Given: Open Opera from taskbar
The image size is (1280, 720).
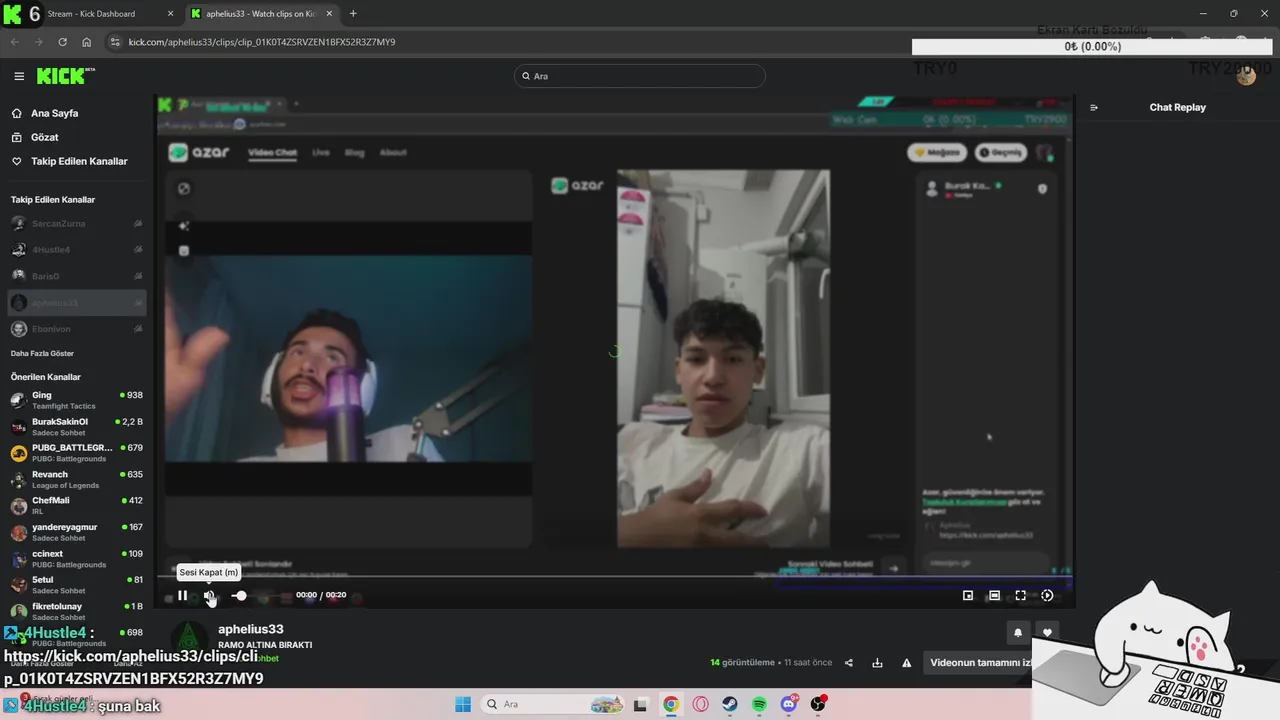Looking at the screenshot, I should [701, 704].
